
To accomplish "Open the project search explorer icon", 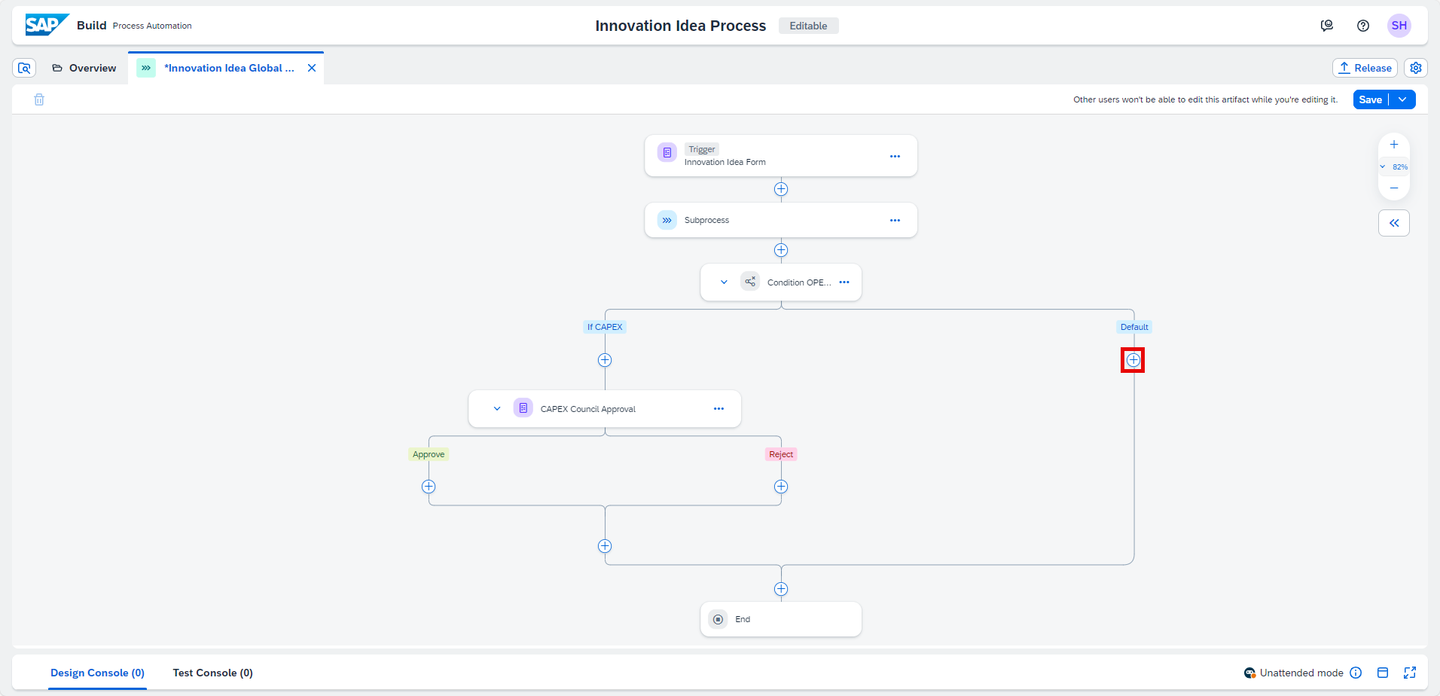I will point(25,68).
